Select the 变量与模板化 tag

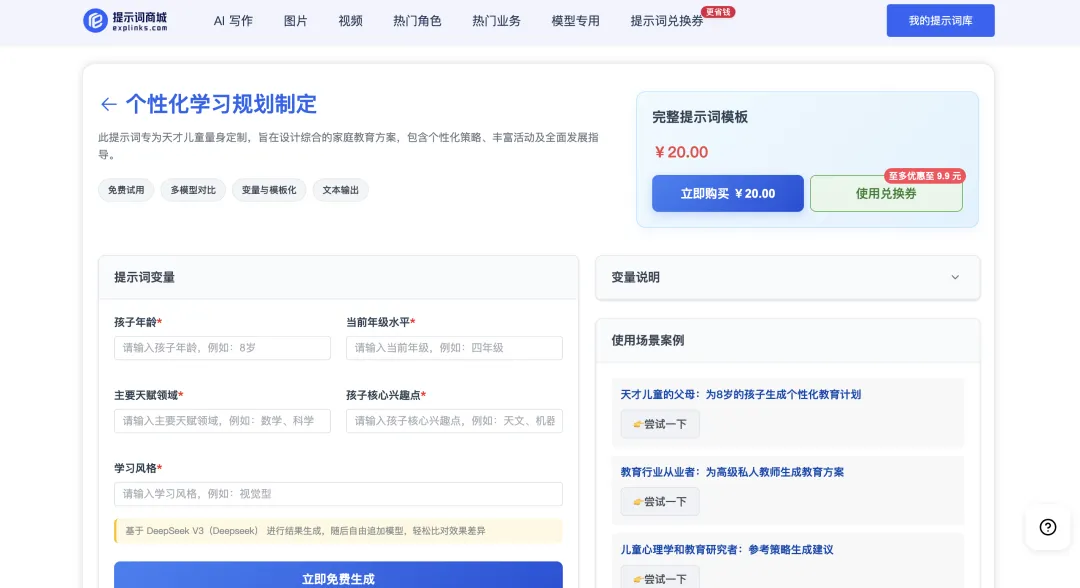[269, 190]
